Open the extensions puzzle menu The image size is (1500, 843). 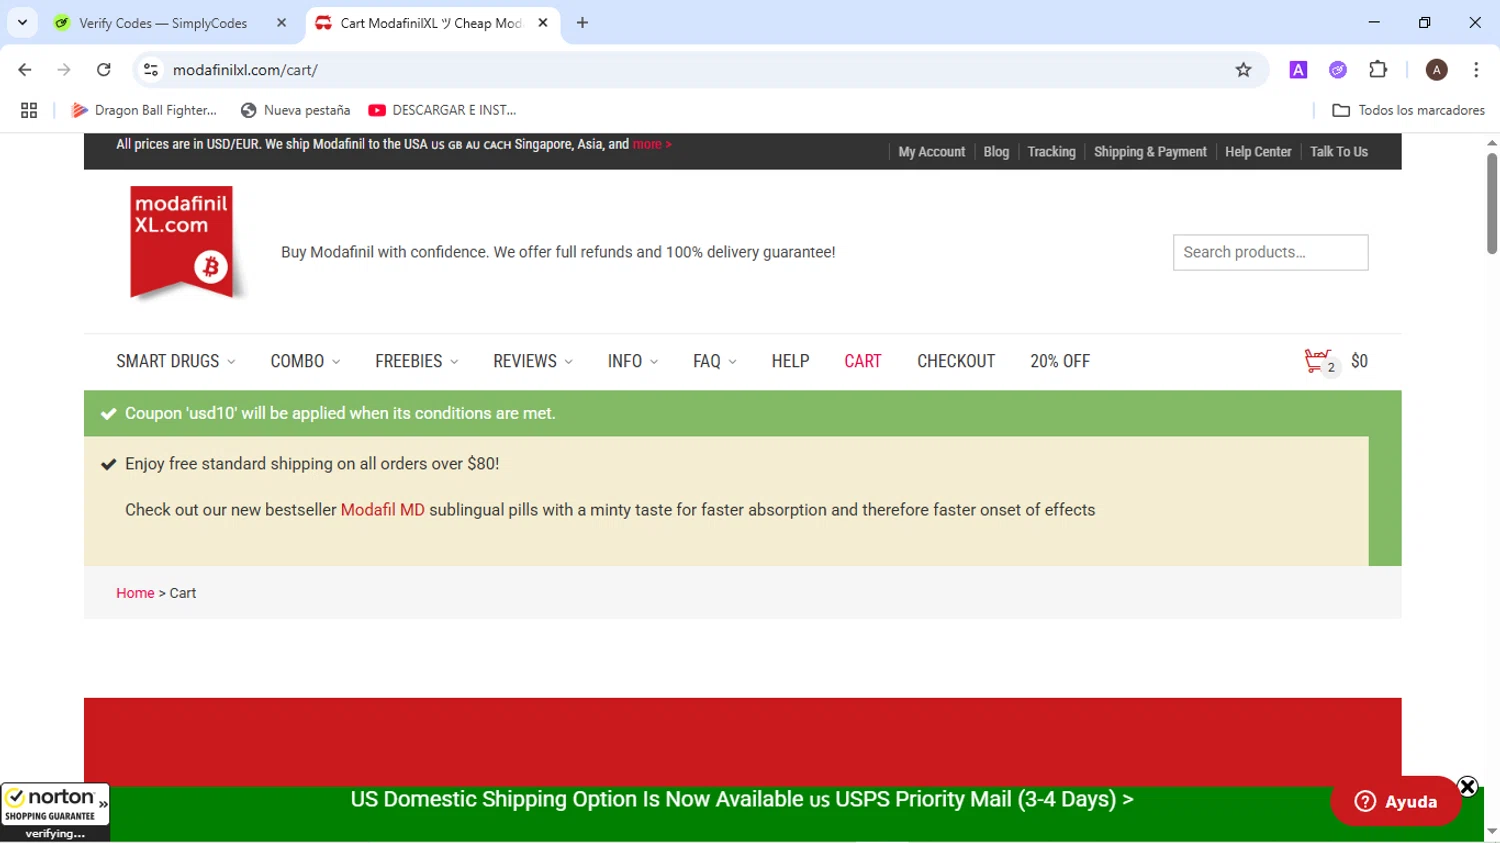[1378, 70]
